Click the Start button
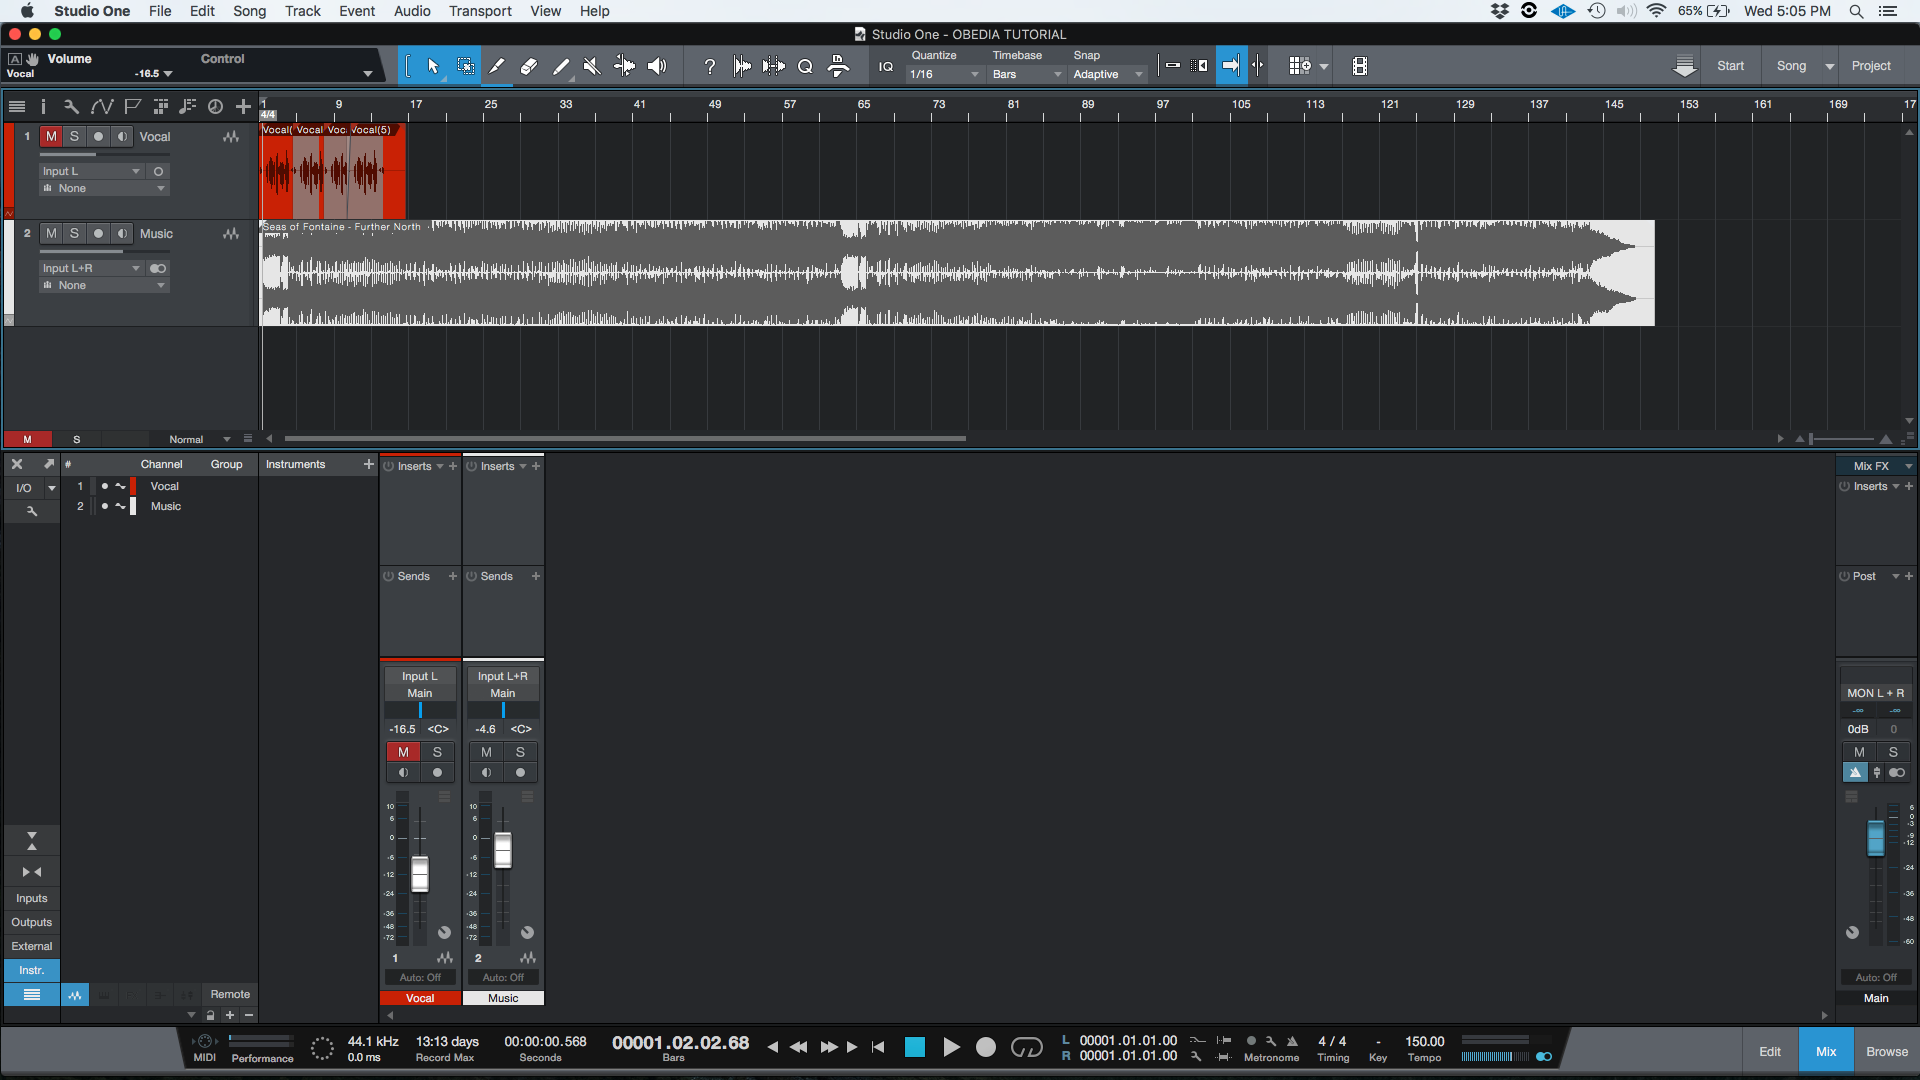The width and height of the screenshot is (1920, 1080). 1731,65
